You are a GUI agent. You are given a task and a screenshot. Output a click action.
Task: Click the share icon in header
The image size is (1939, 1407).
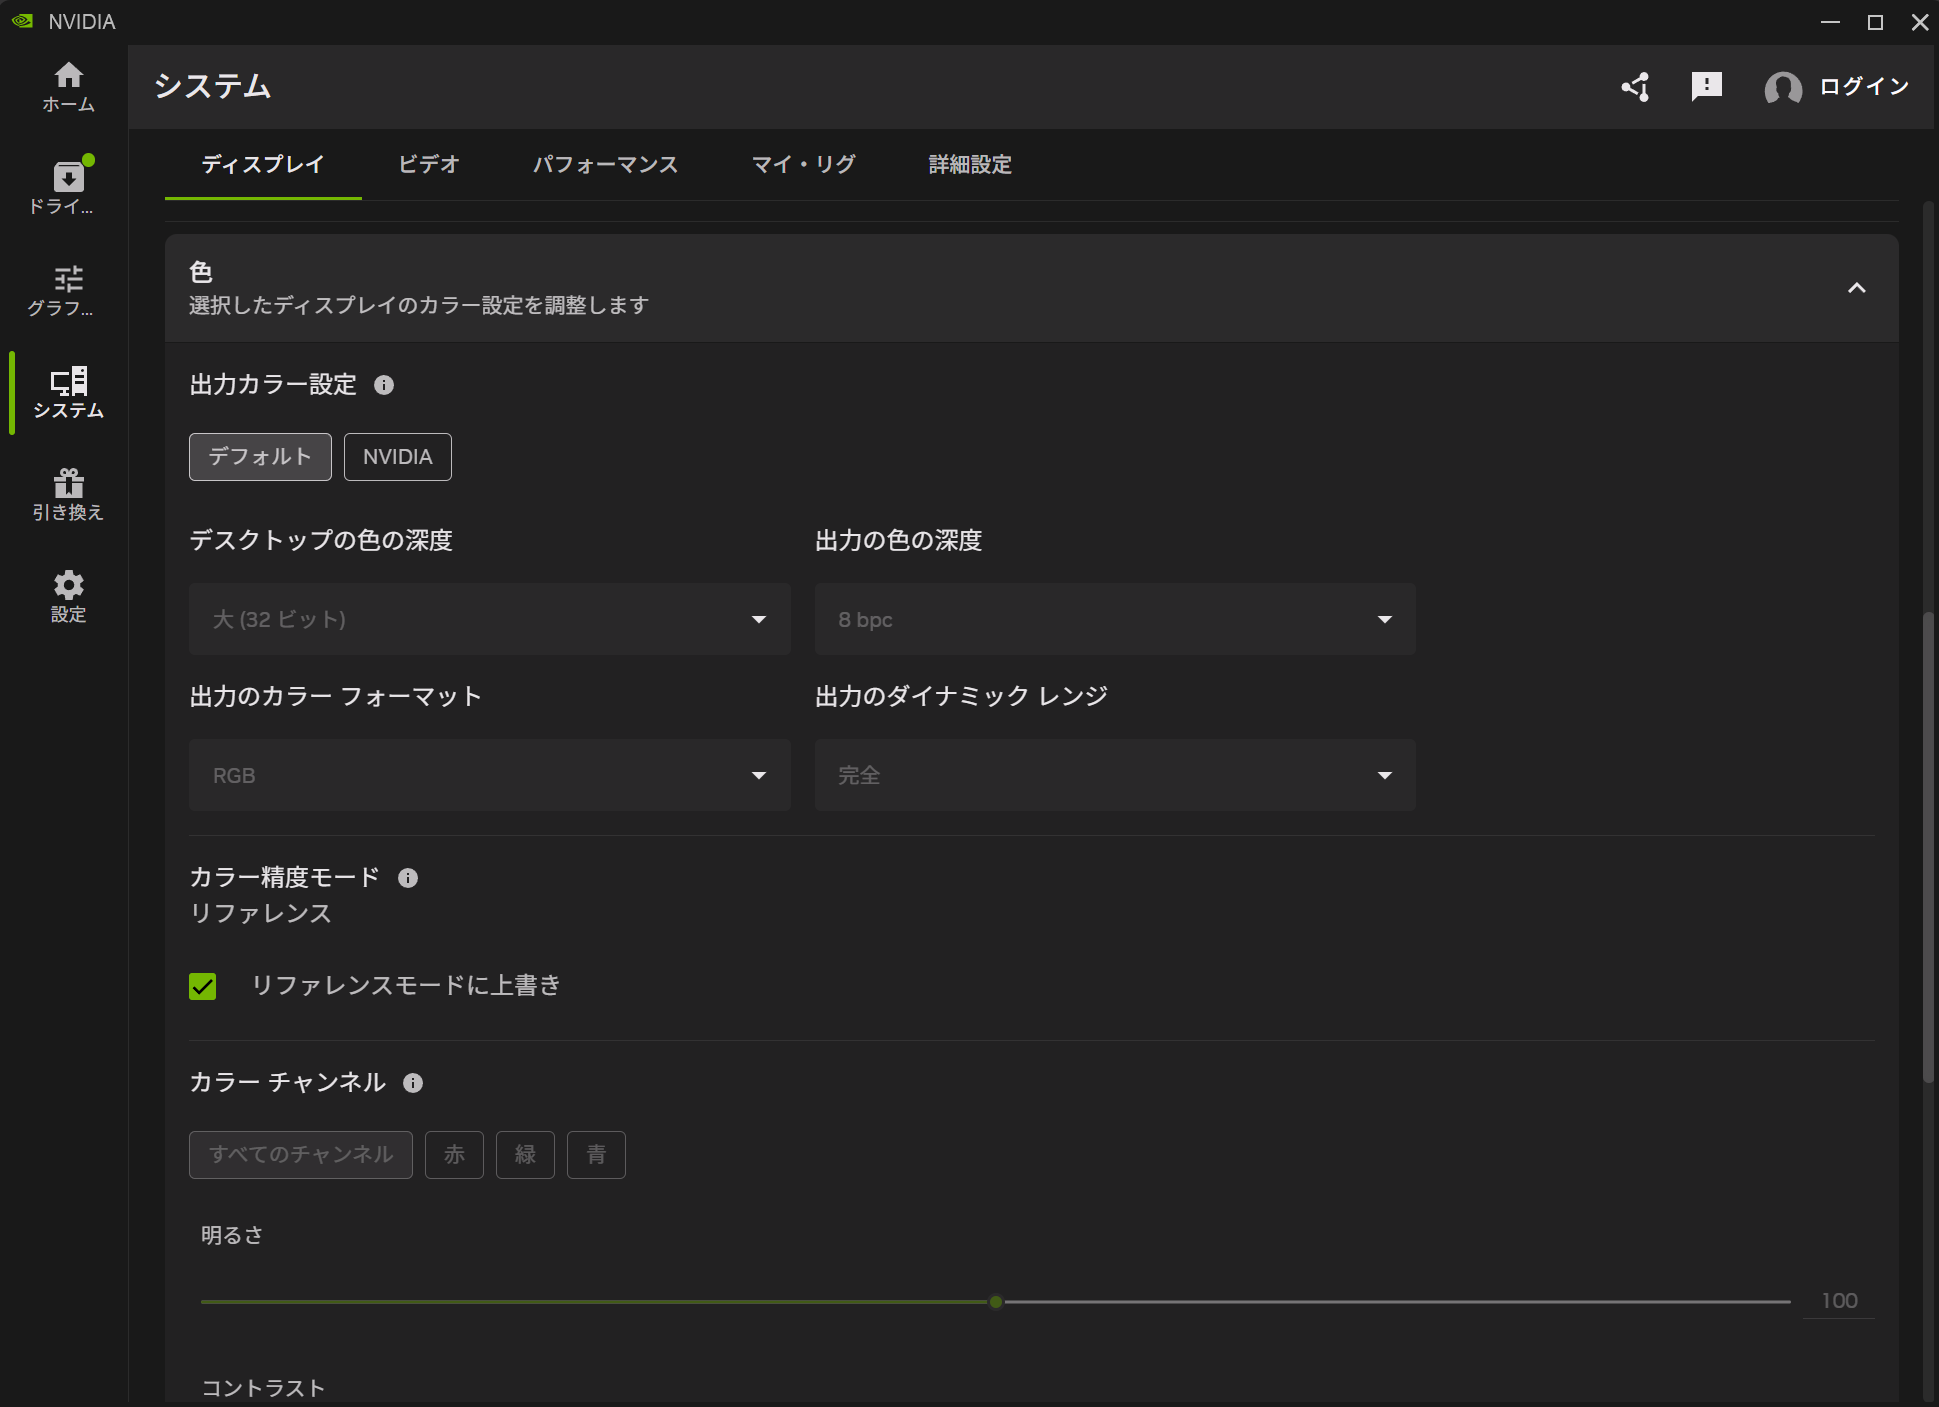pos(1636,87)
